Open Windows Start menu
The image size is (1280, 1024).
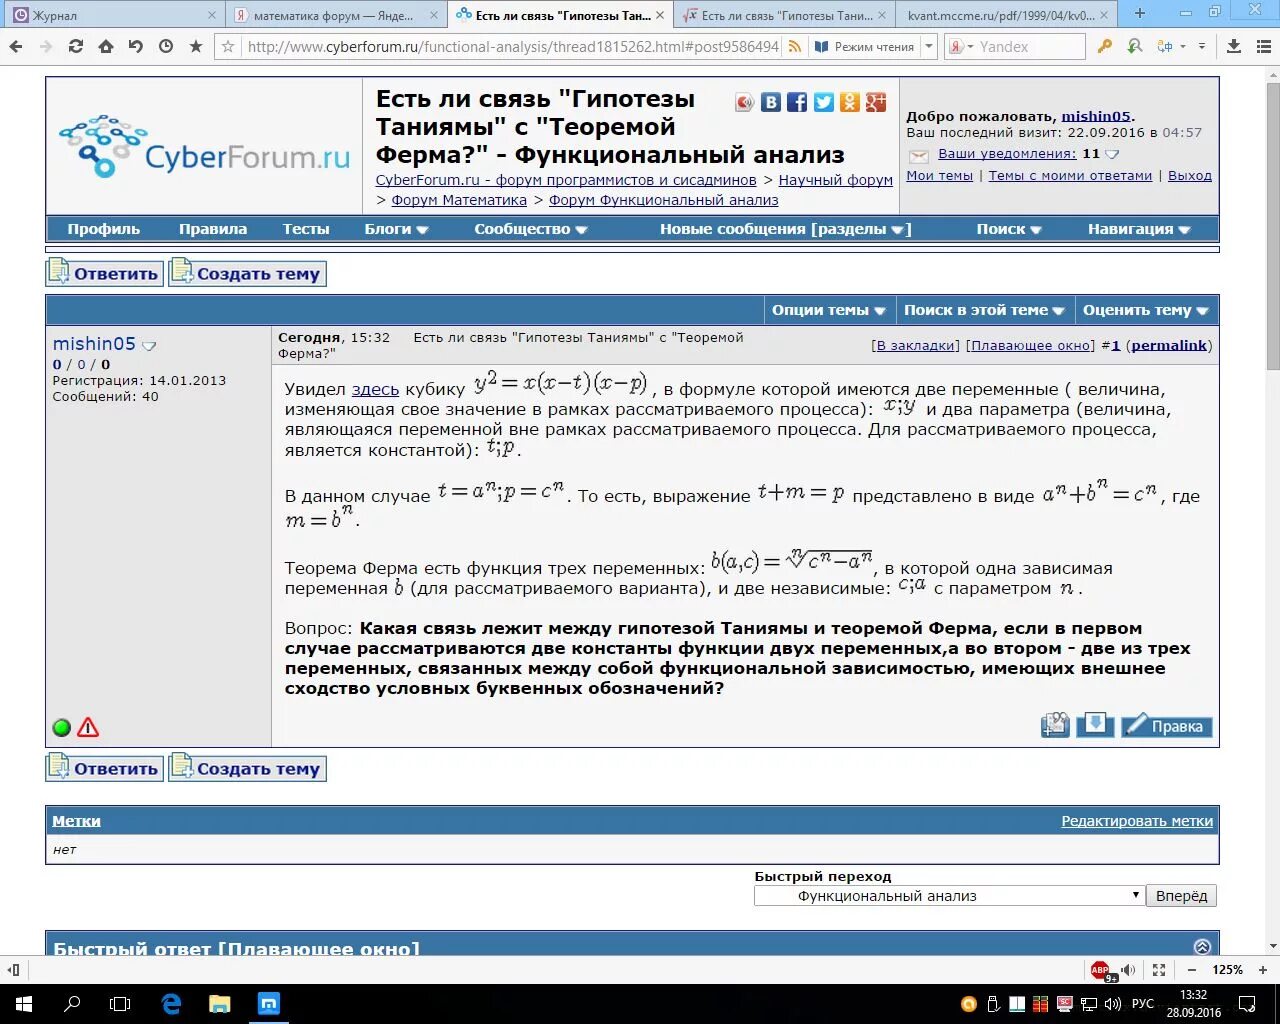(24, 1004)
